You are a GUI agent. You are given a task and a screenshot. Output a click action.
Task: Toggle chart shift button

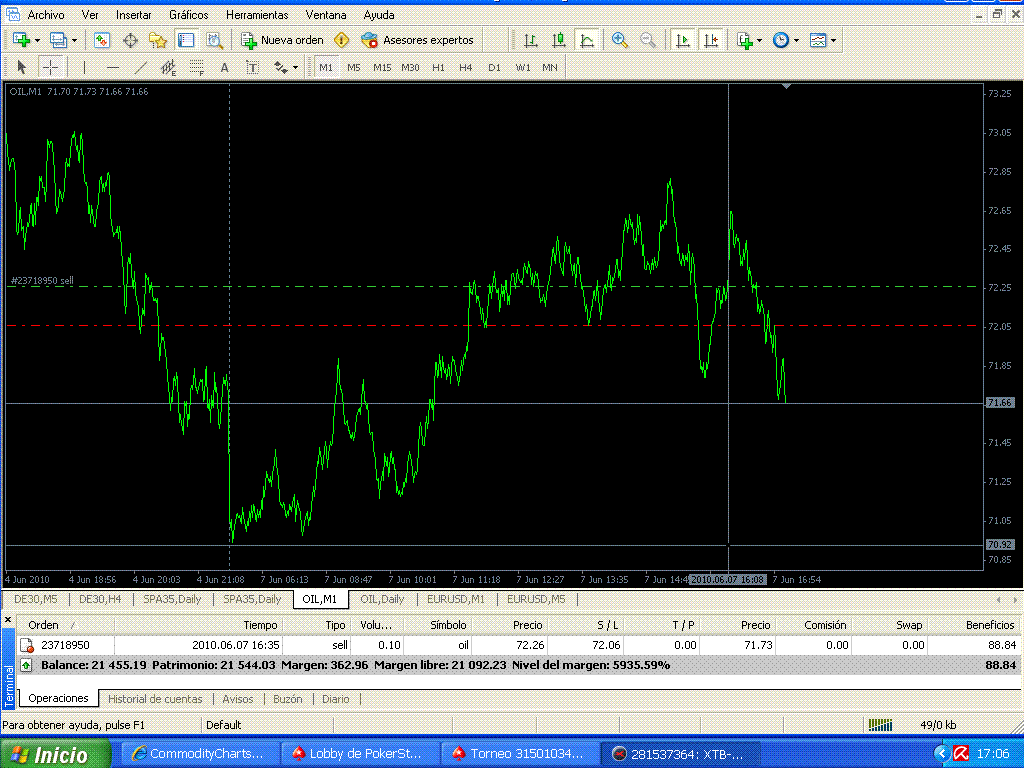click(711, 40)
